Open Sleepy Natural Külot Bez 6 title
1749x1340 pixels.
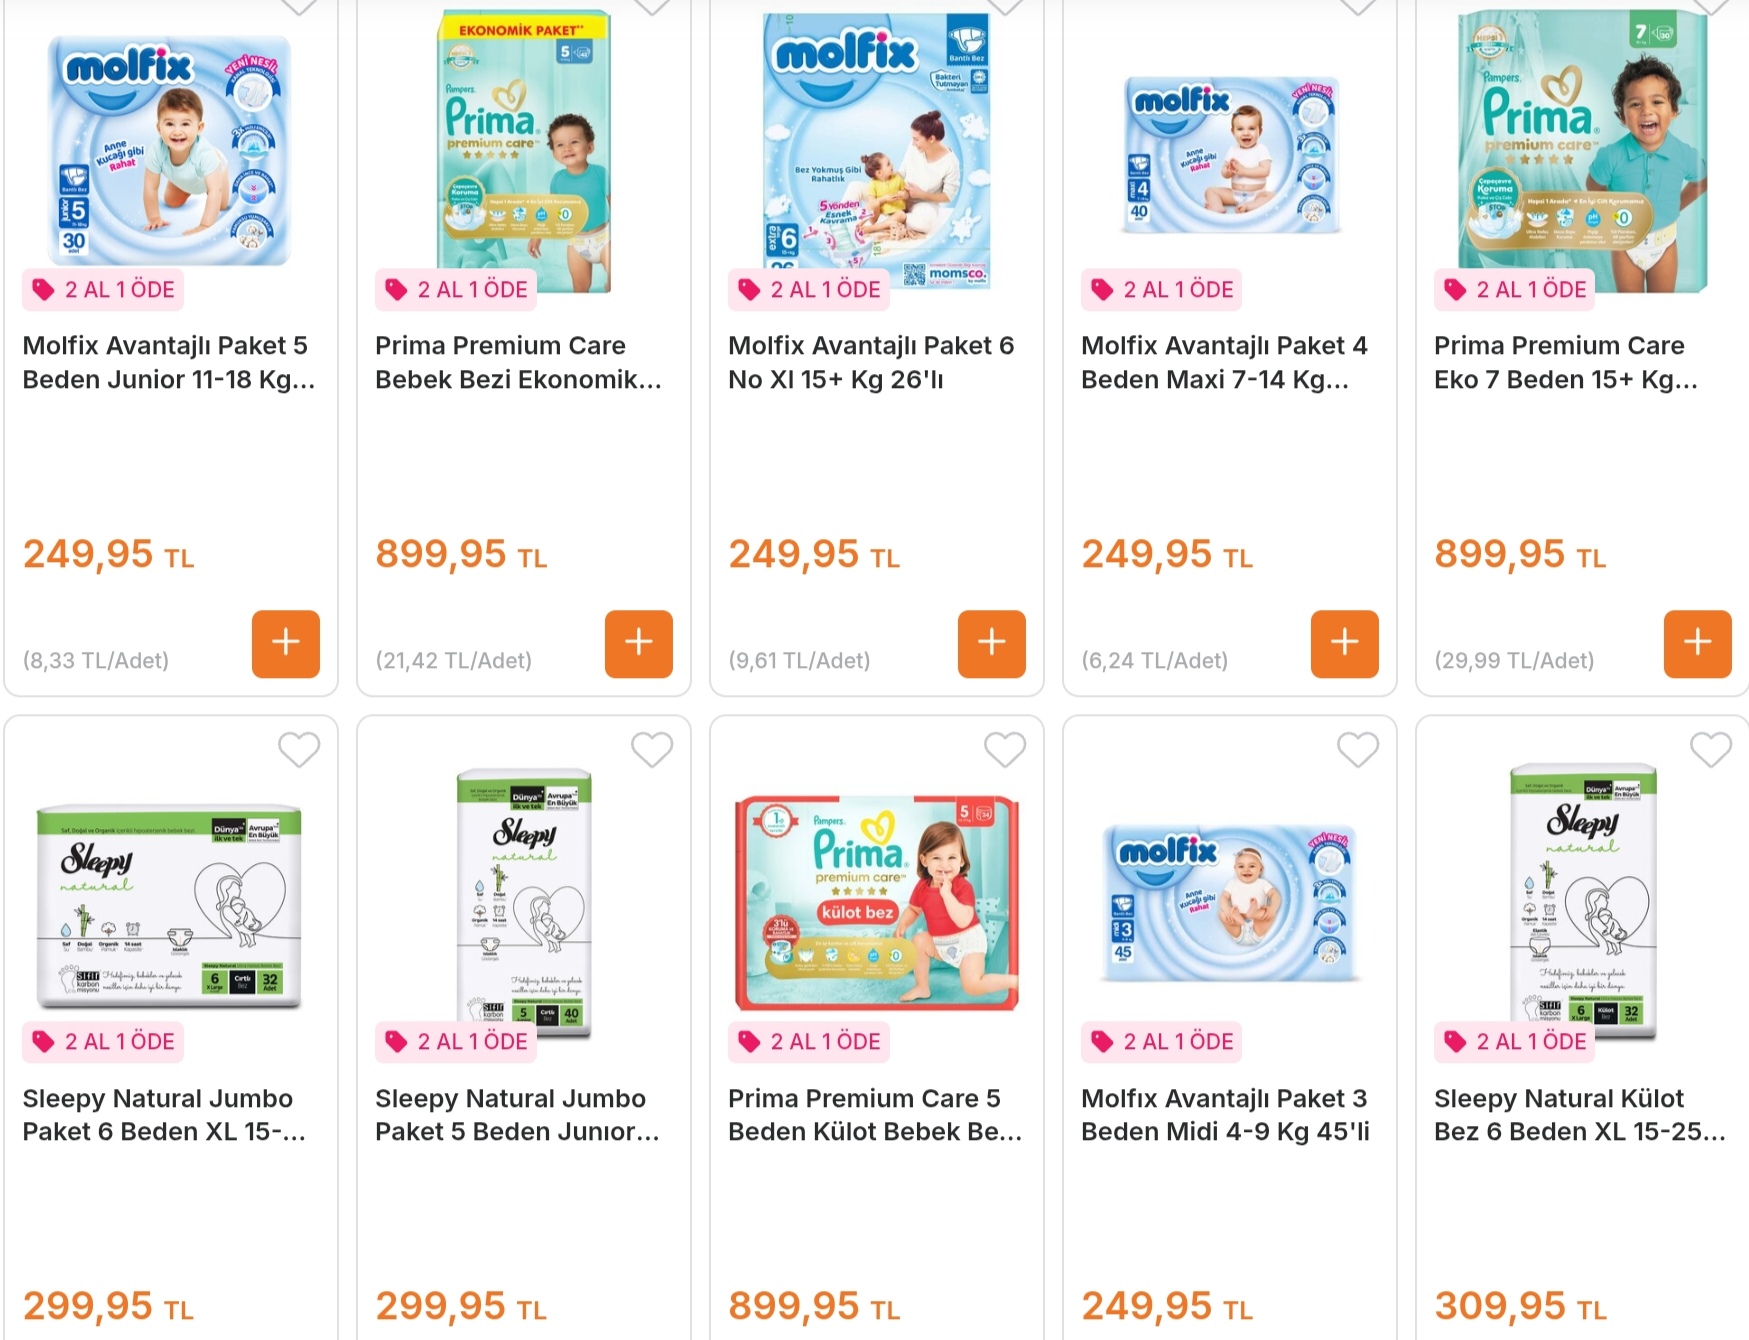pos(1580,1115)
